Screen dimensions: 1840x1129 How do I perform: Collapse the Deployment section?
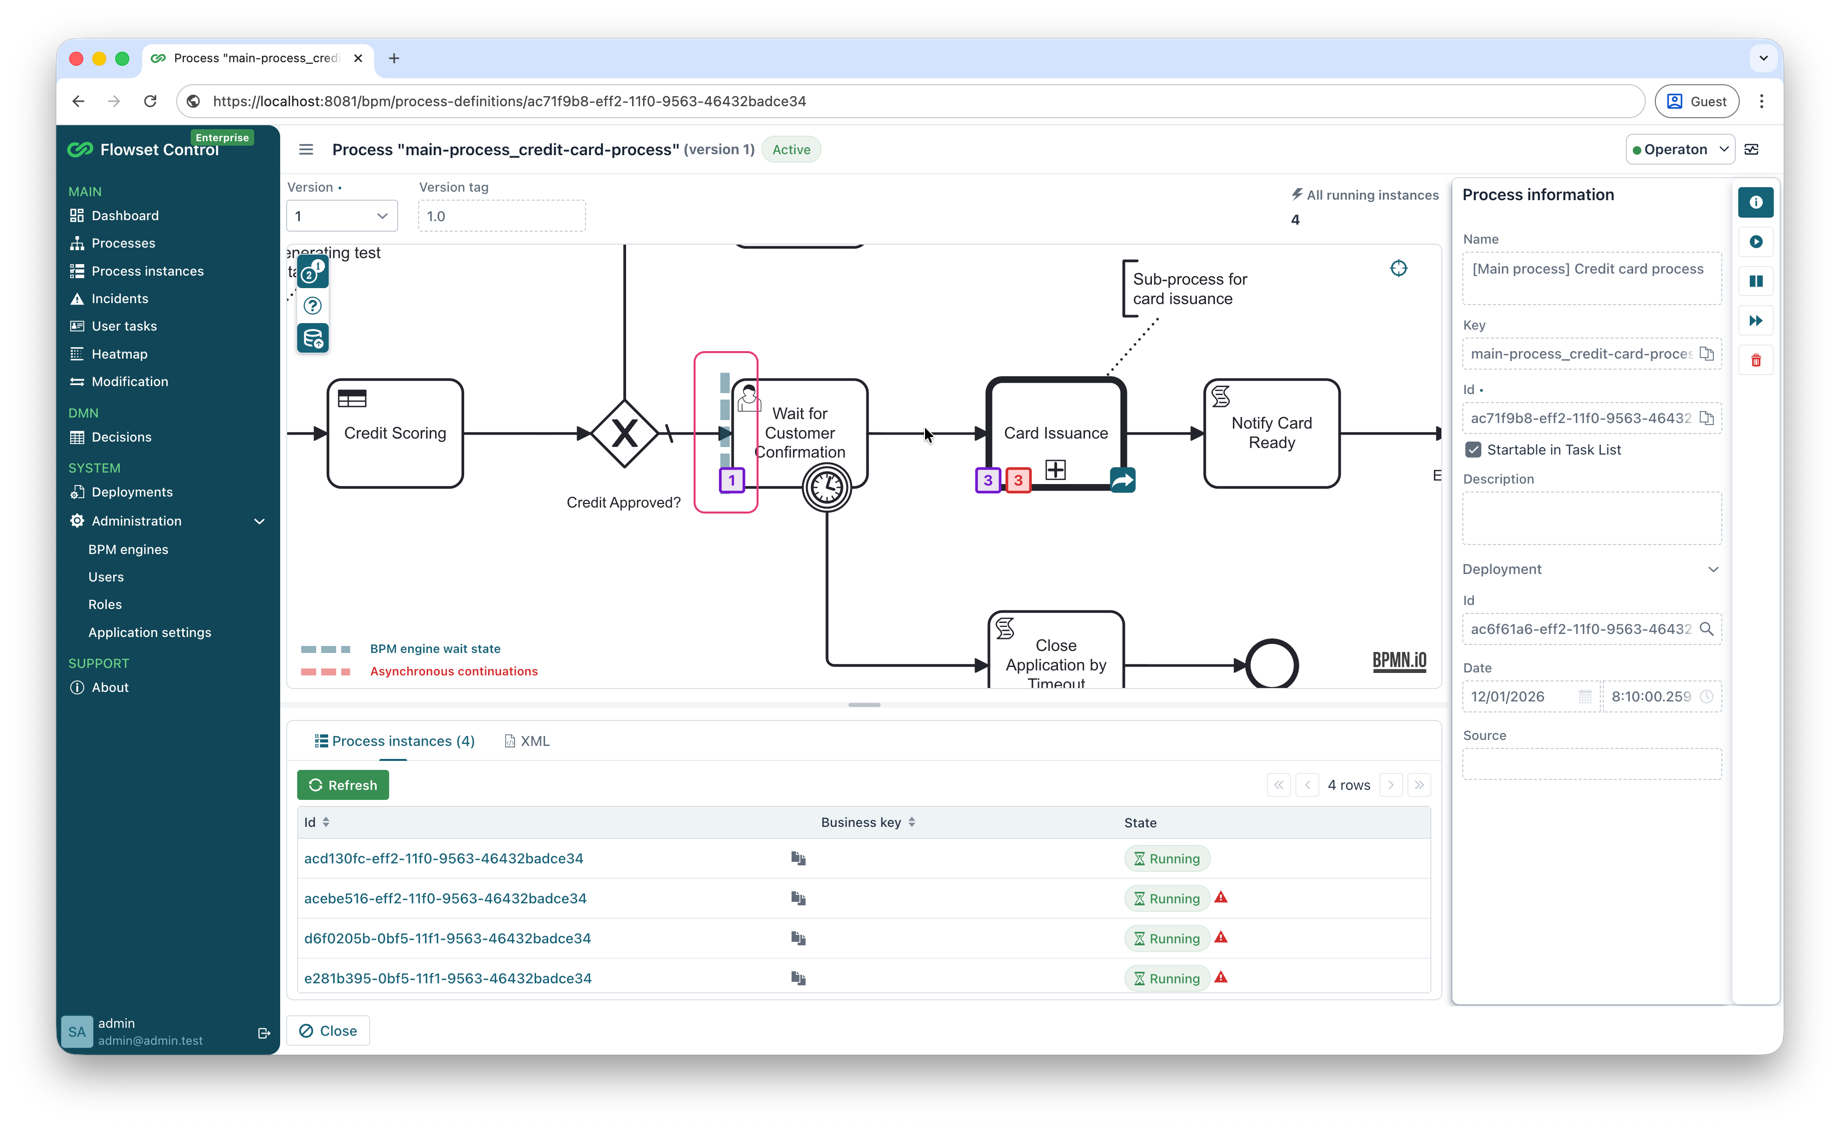click(x=1712, y=569)
